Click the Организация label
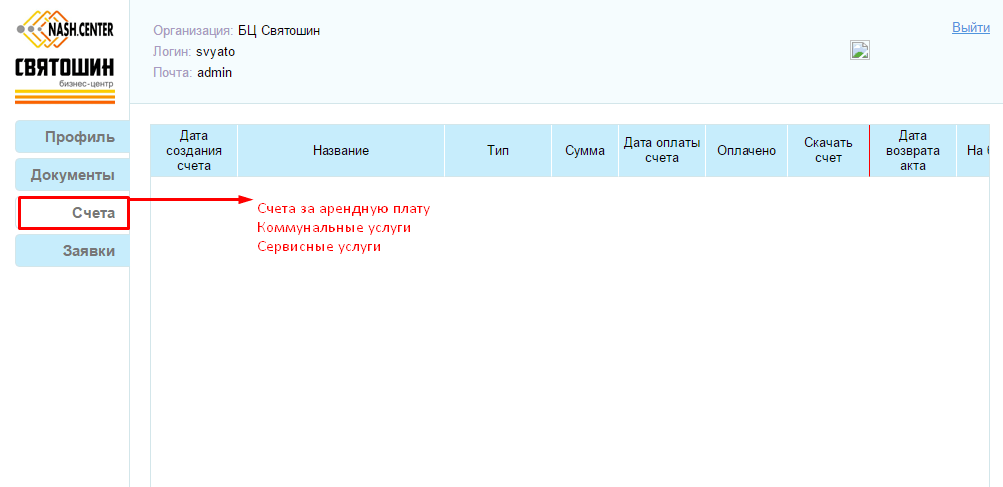The width and height of the screenshot is (1003, 487). [193, 31]
